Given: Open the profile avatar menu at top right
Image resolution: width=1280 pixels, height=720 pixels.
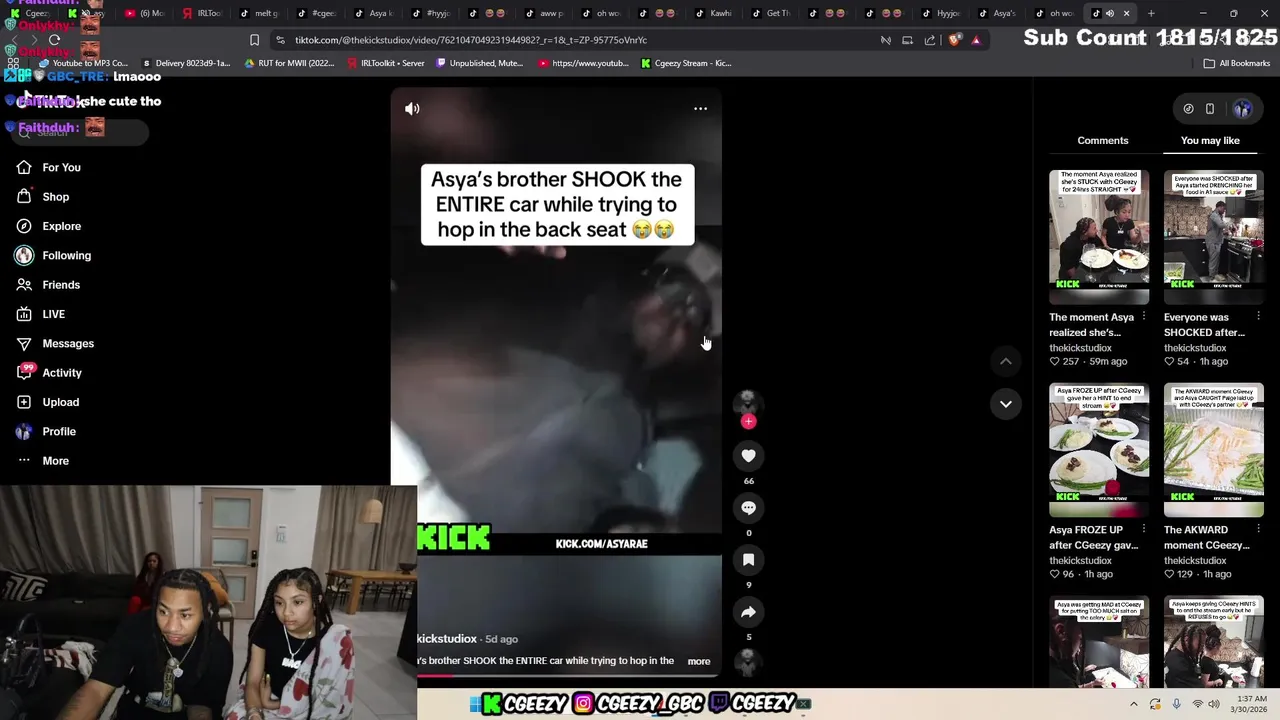Looking at the screenshot, I should coord(1242,109).
